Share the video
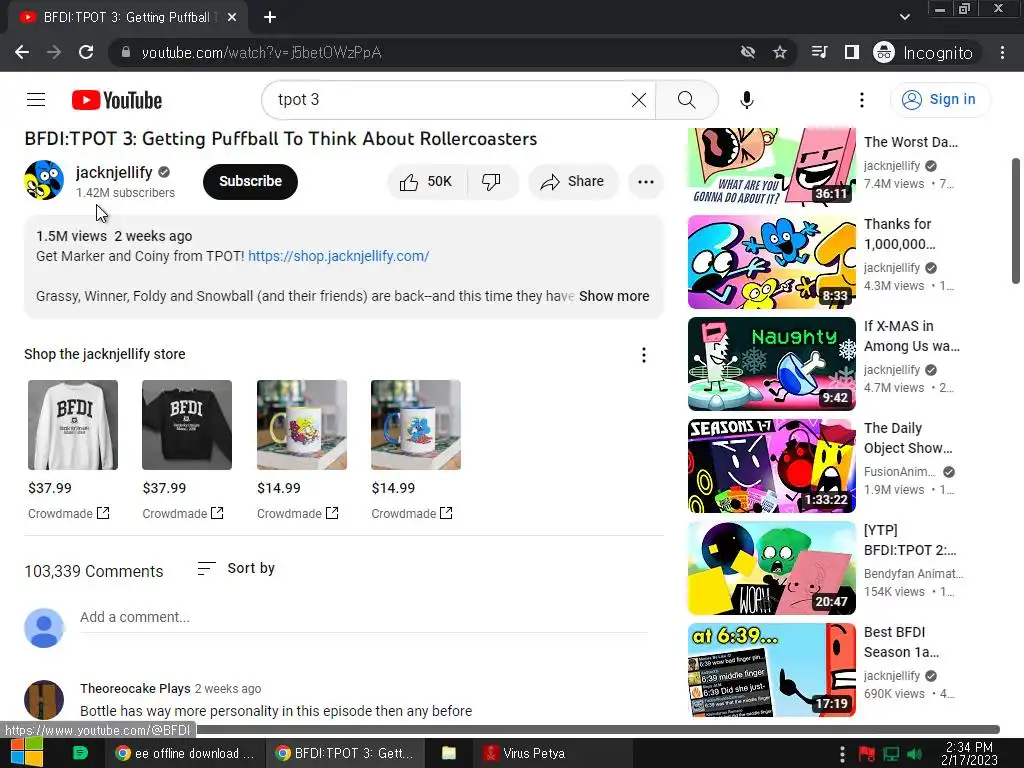The width and height of the screenshot is (1024, 768). (573, 182)
